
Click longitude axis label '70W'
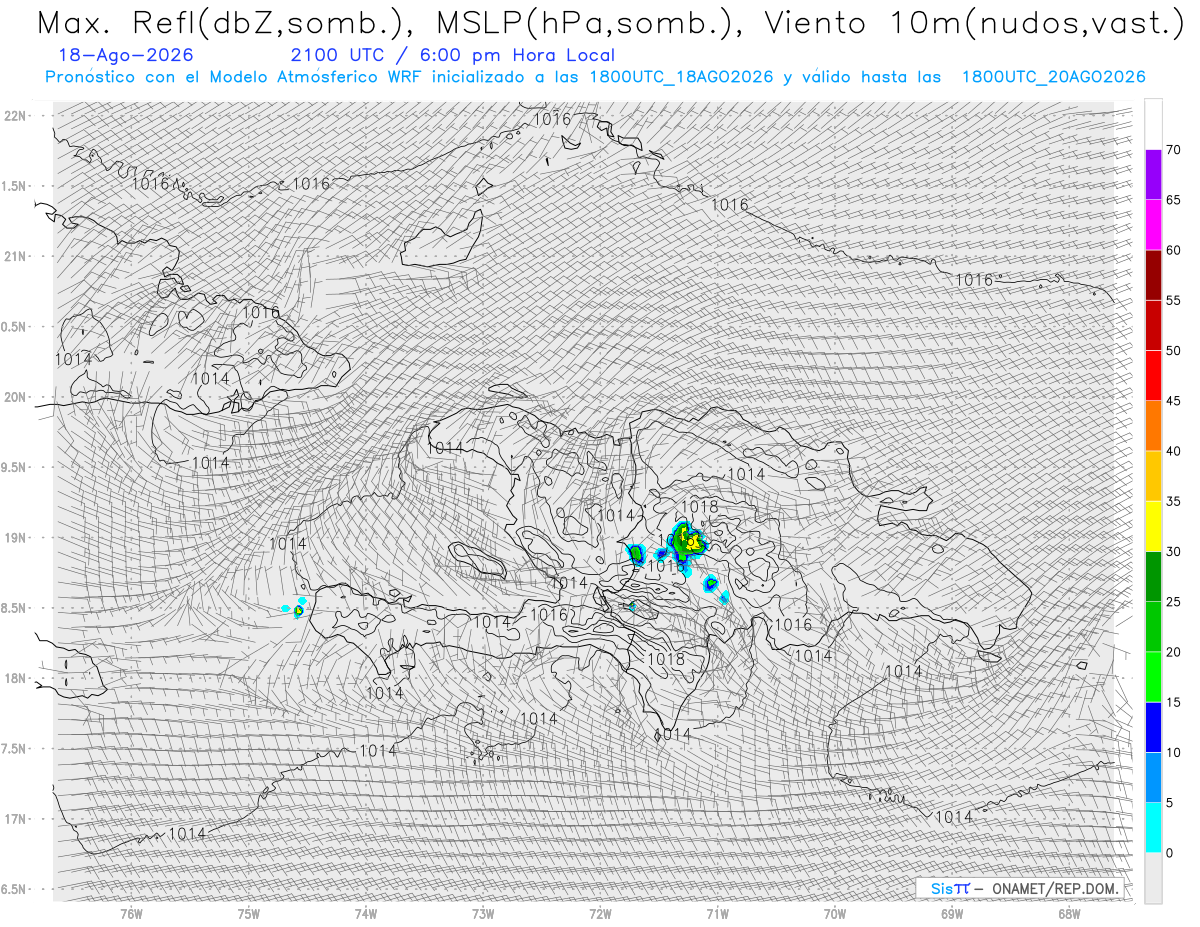point(835,913)
